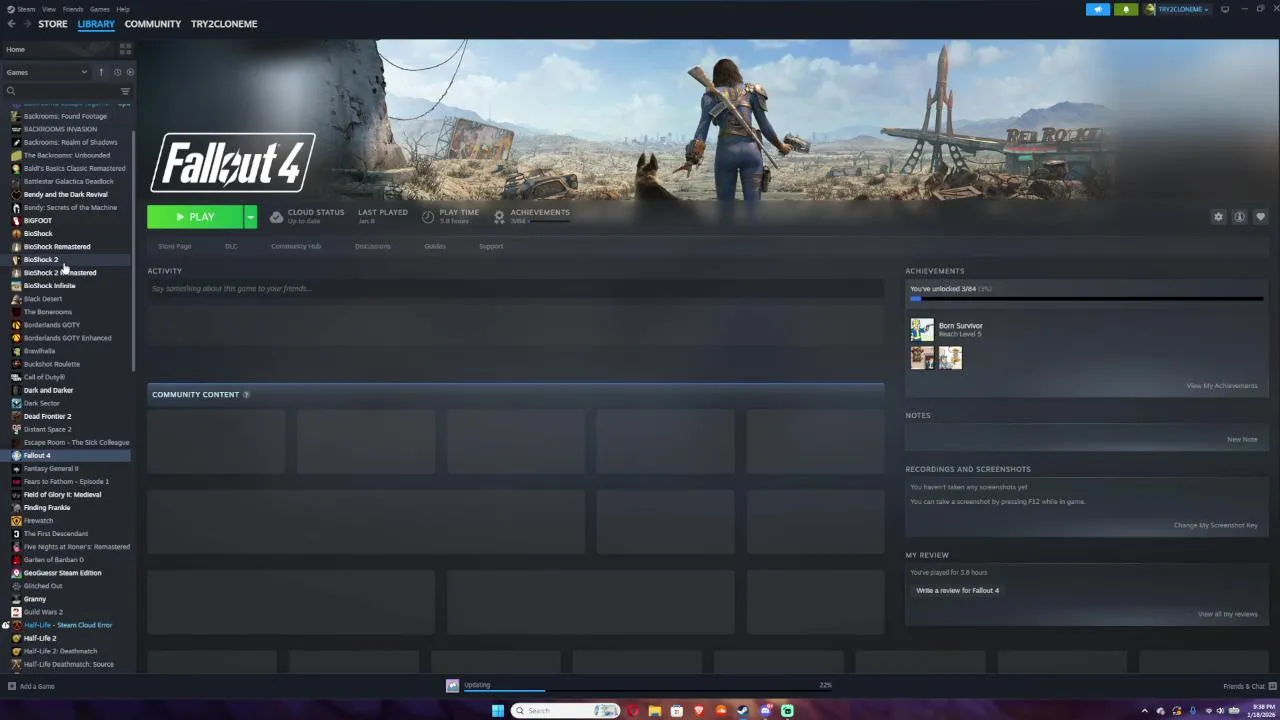Viewport: 1280px width, 720px height.
Task: Open the Friends menu
Action: coord(73,9)
